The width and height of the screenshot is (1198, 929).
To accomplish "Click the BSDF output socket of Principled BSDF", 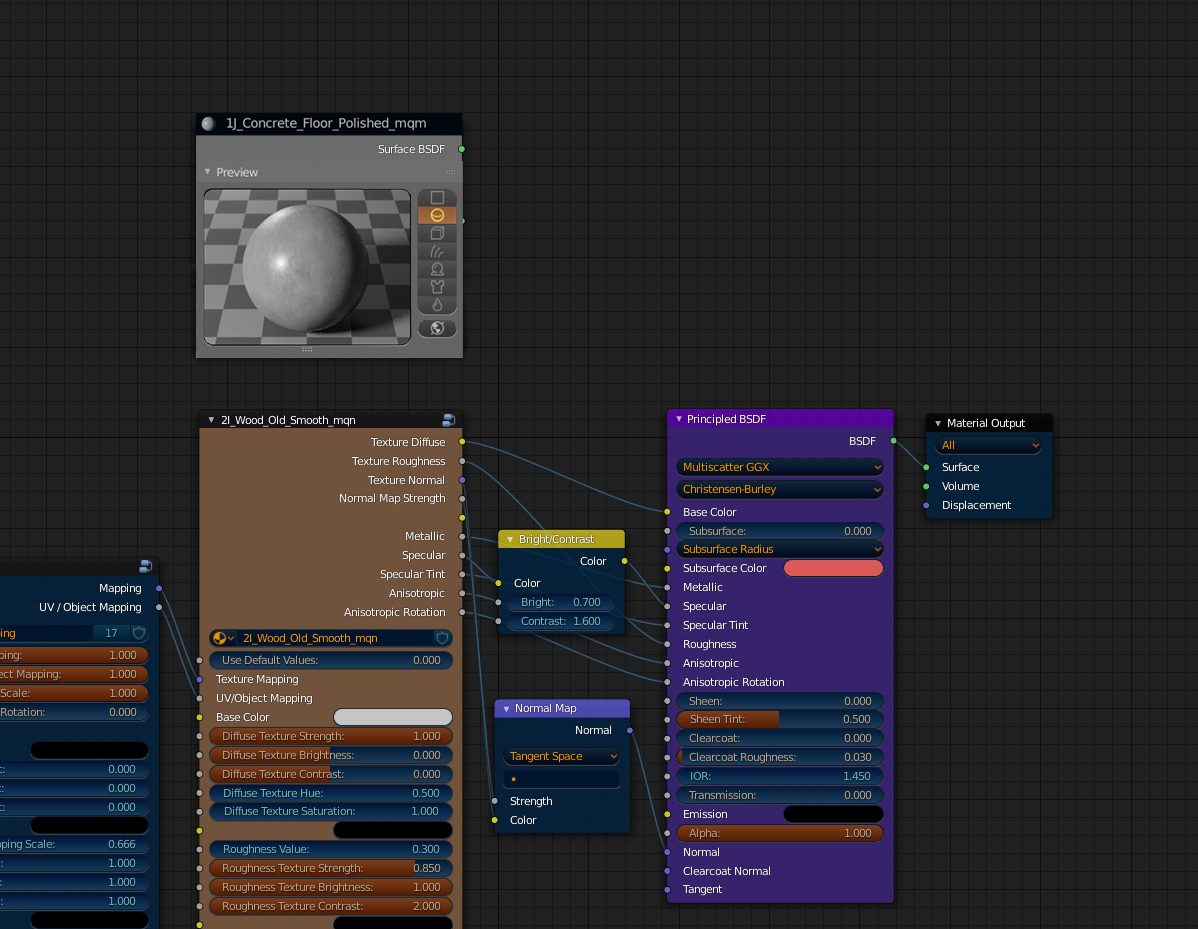I will 893,441.
